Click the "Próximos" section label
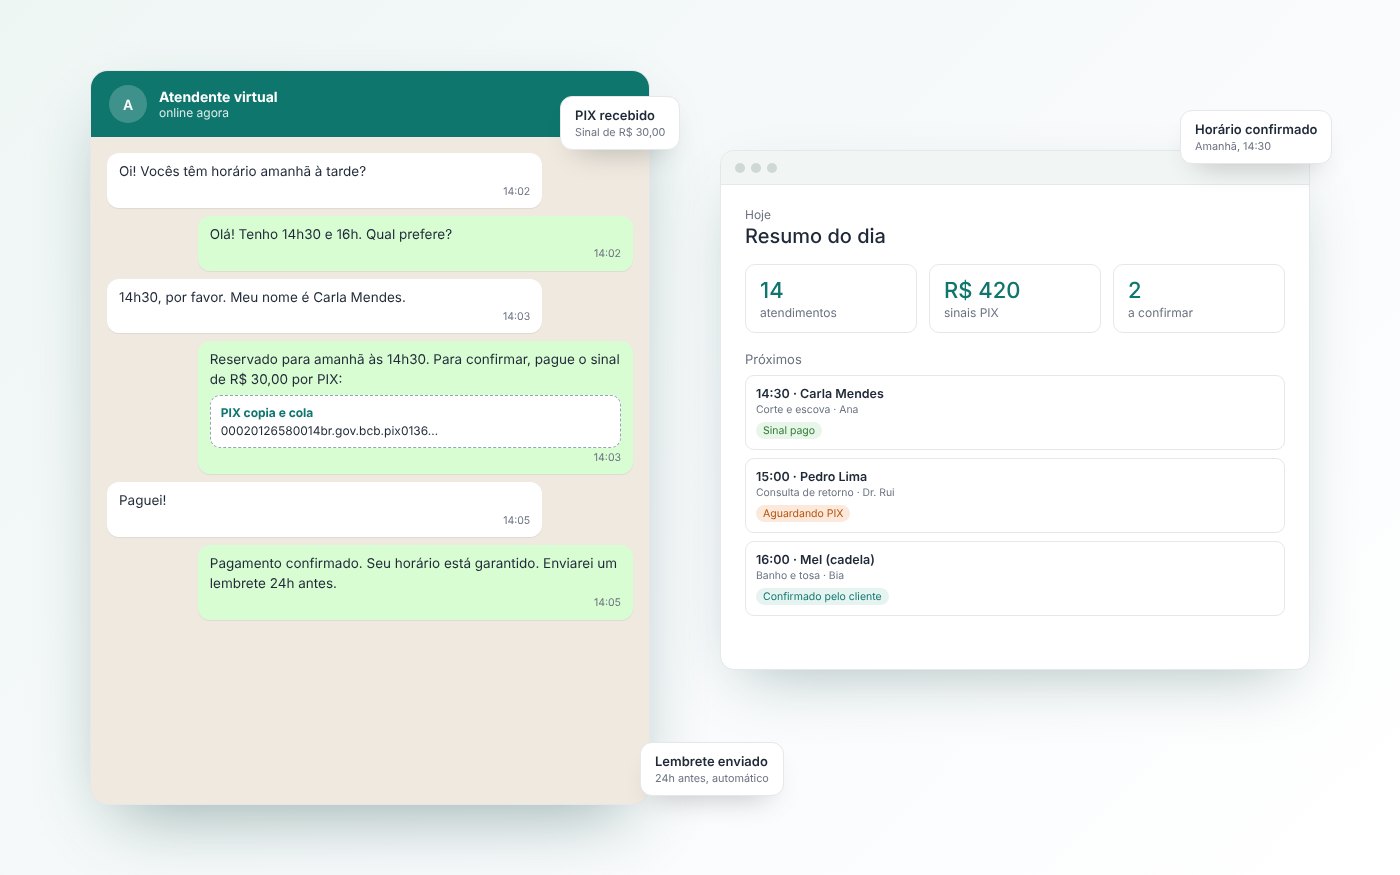The width and height of the screenshot is (1400, 875). [773, 359]
